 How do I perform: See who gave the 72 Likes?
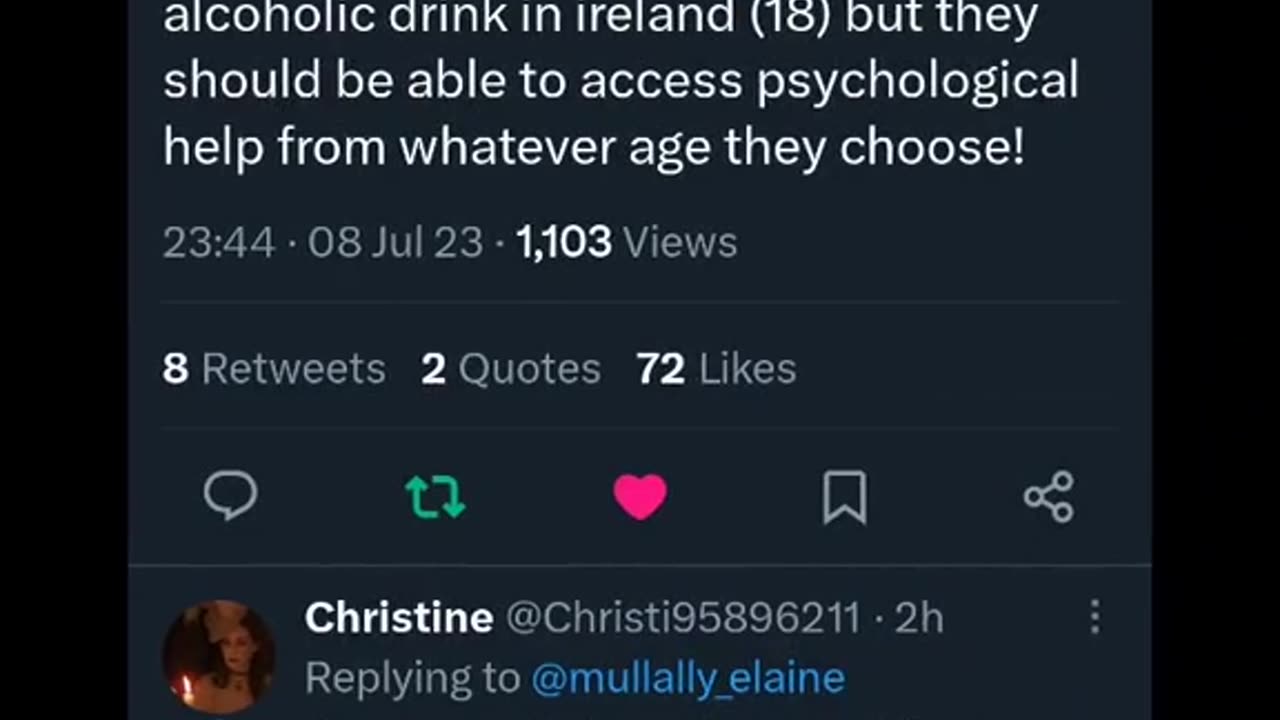click(716, 369)
